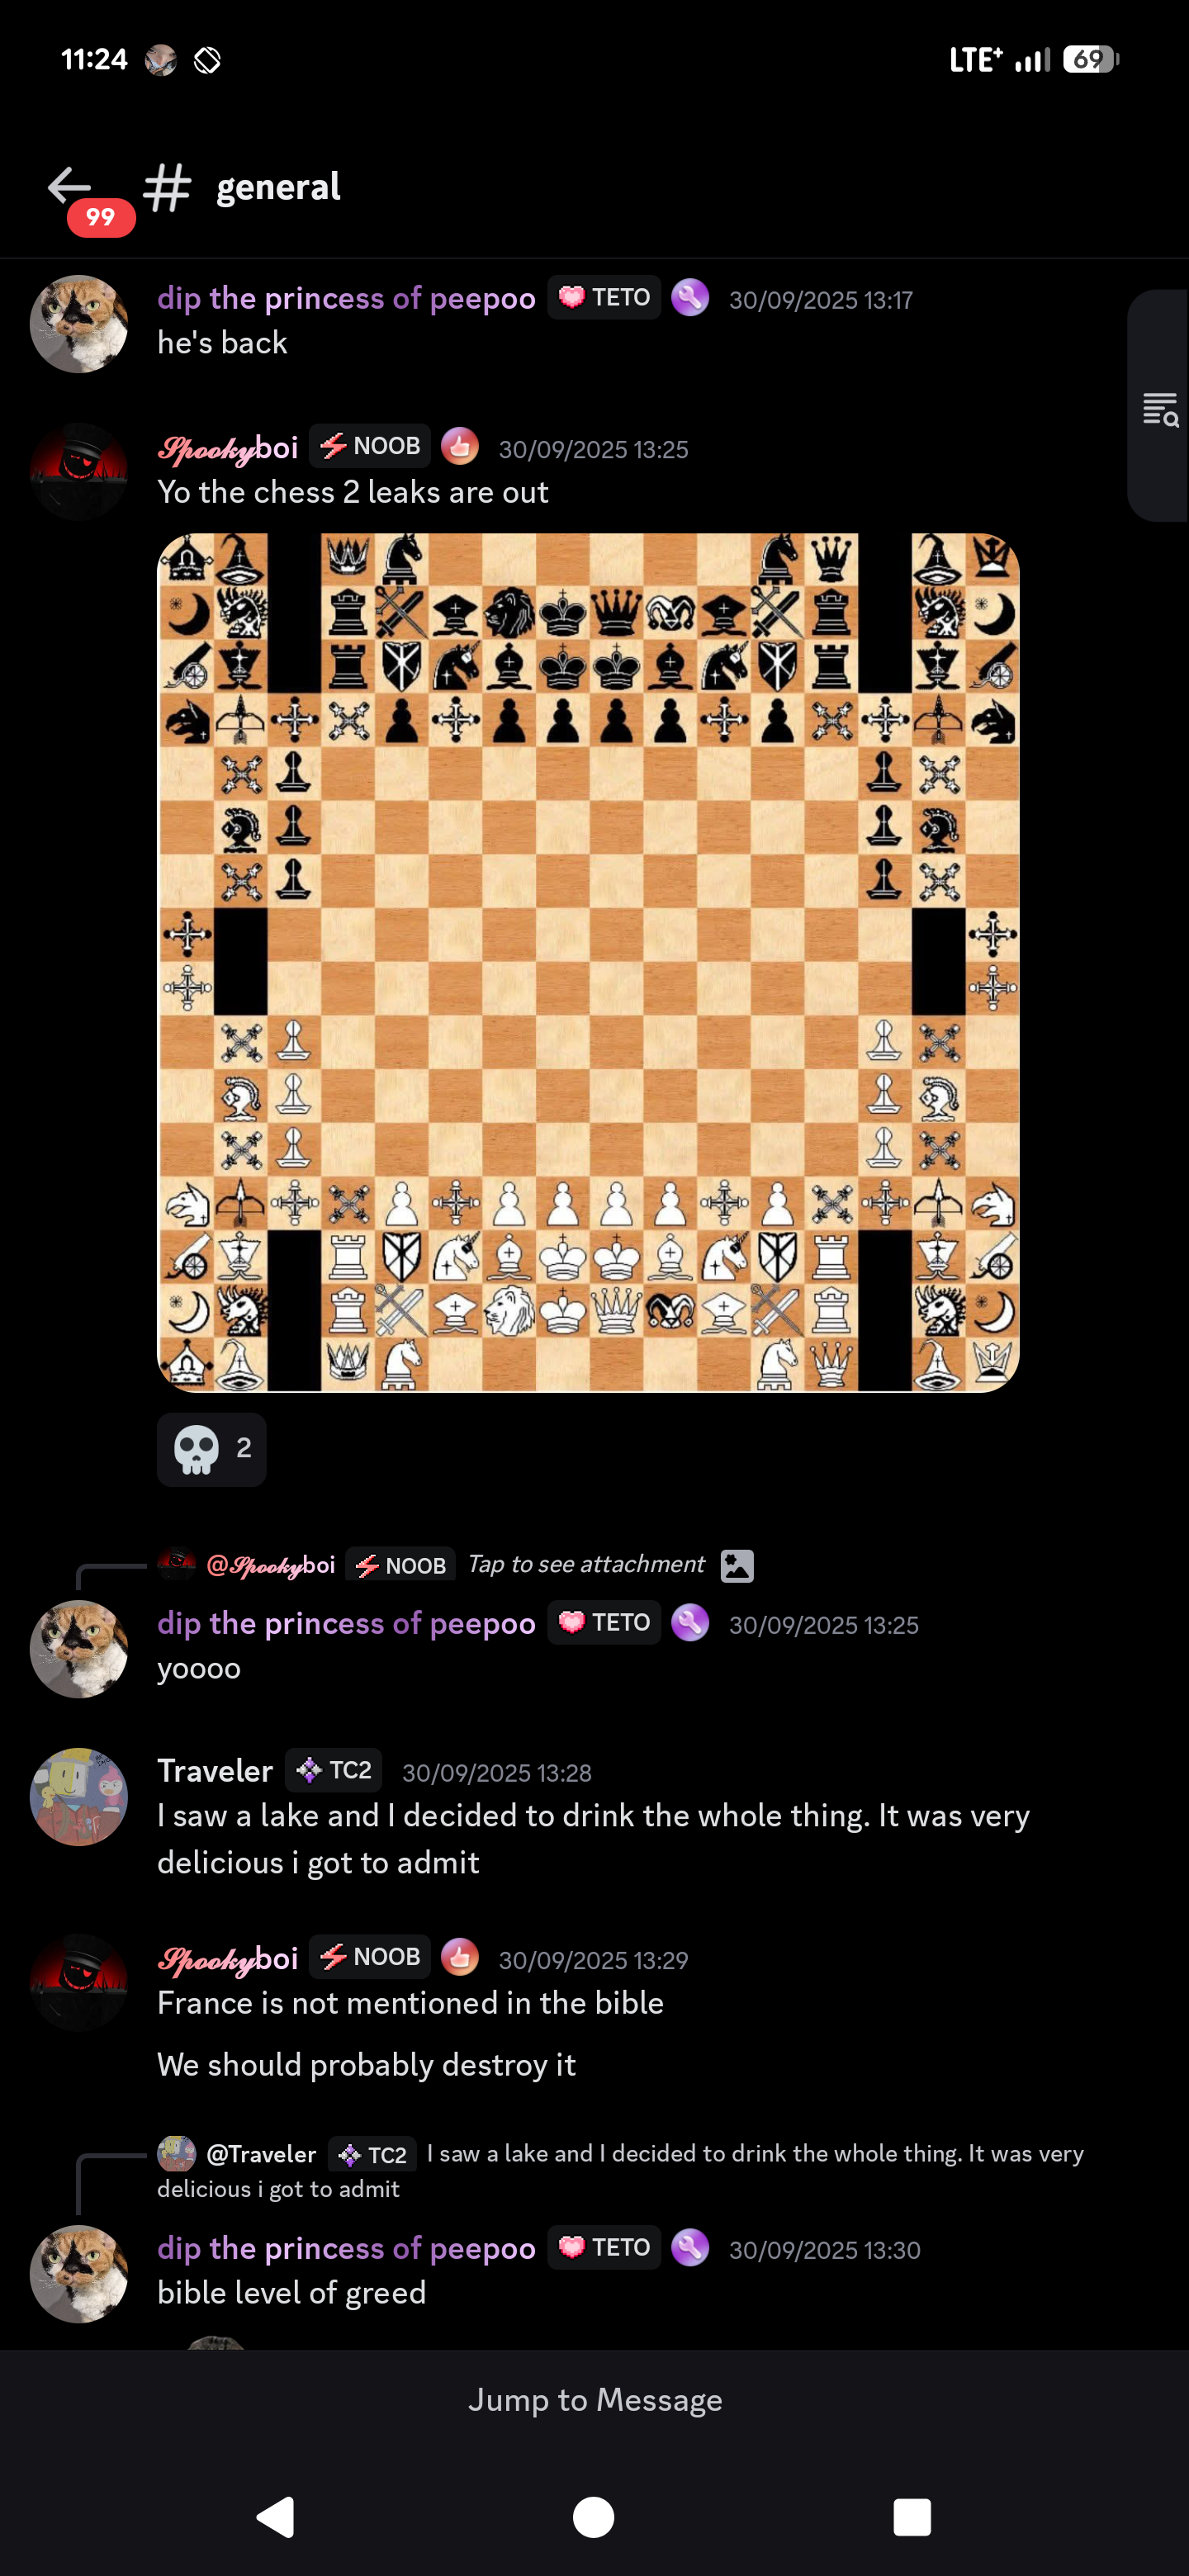Tap the image icon in reply preview
The image size is (1189, 2576).
[738, 1565]
